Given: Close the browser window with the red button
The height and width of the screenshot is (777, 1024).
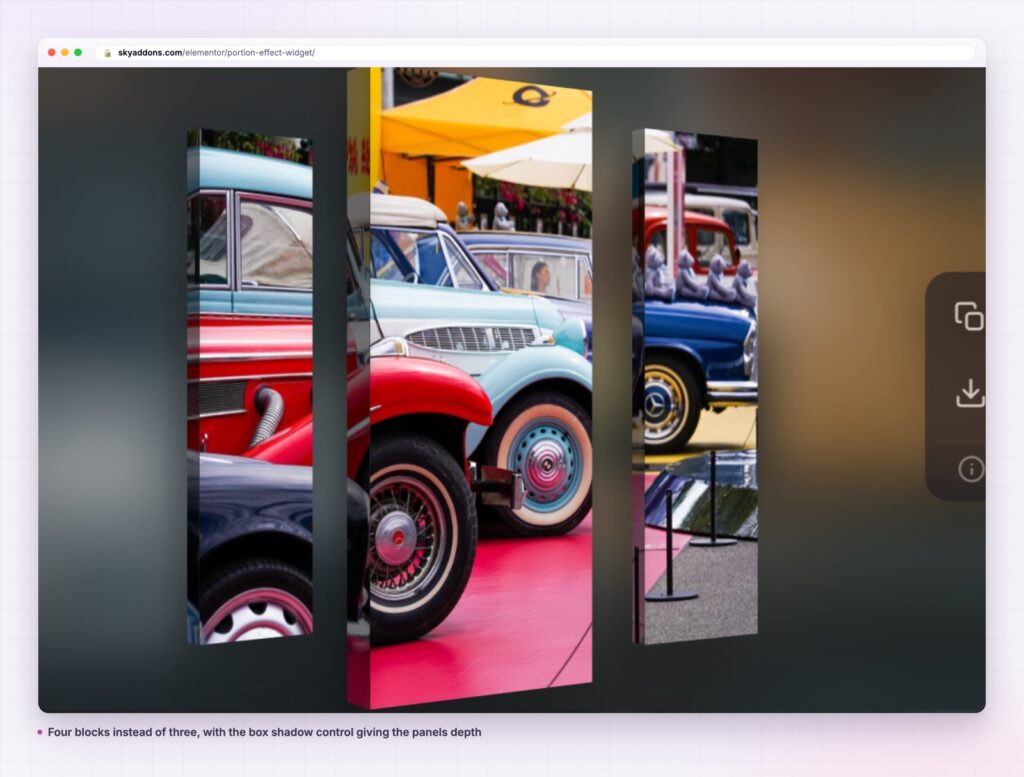Looking at the screenshot, I should coord(52,52).
